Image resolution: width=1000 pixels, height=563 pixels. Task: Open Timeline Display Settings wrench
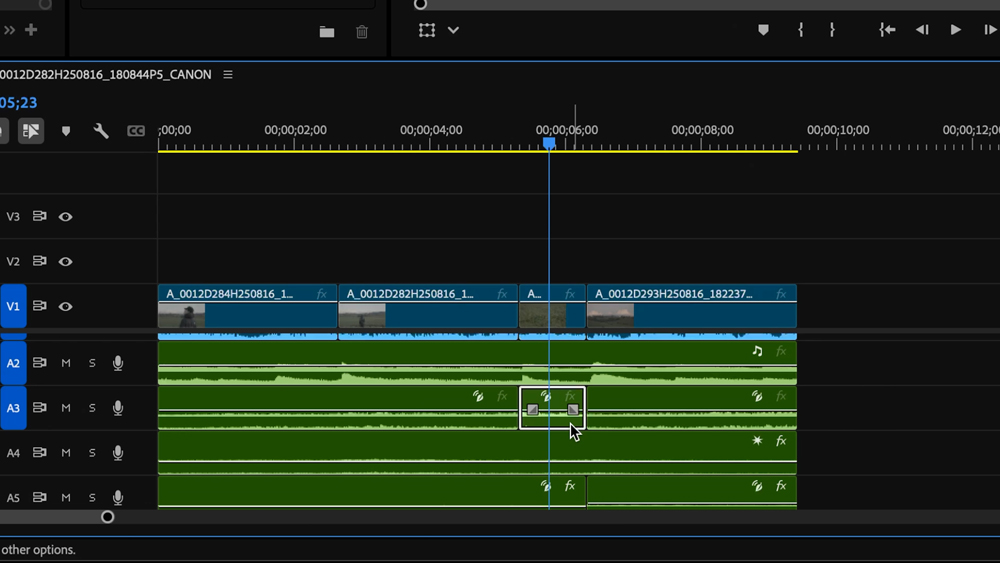point(101,131)
